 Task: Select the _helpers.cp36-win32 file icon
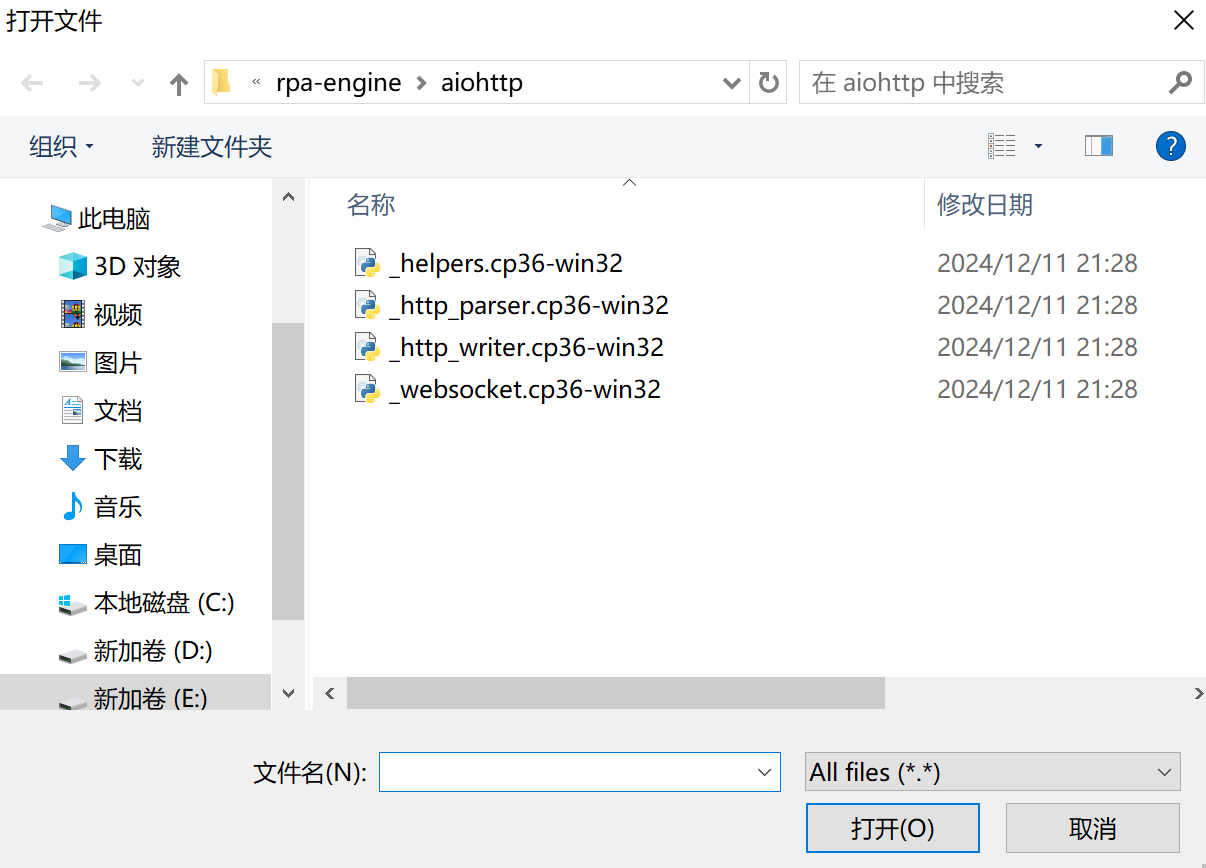tap(367, 263)
